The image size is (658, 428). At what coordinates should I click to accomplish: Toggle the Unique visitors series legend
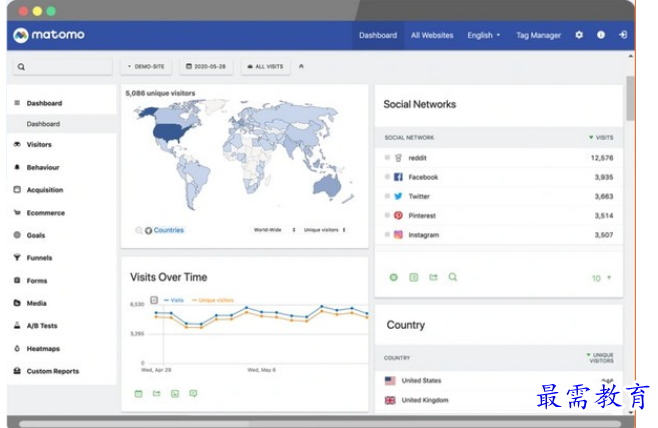(213, 300)
